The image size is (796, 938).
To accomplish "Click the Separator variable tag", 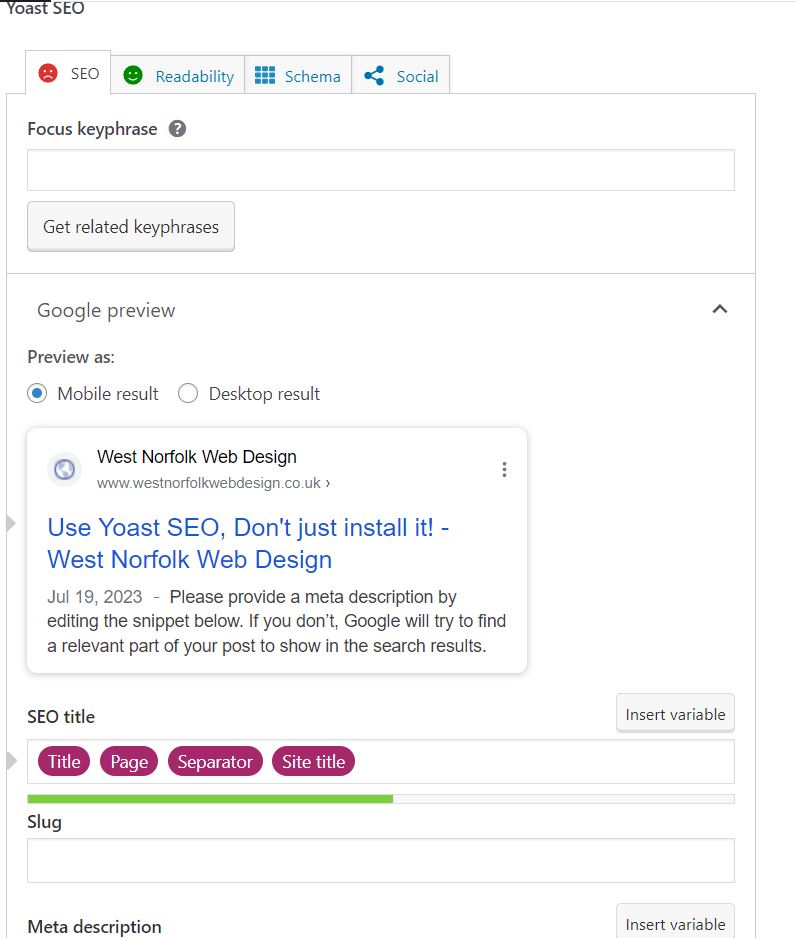I will tap(215, 761).
